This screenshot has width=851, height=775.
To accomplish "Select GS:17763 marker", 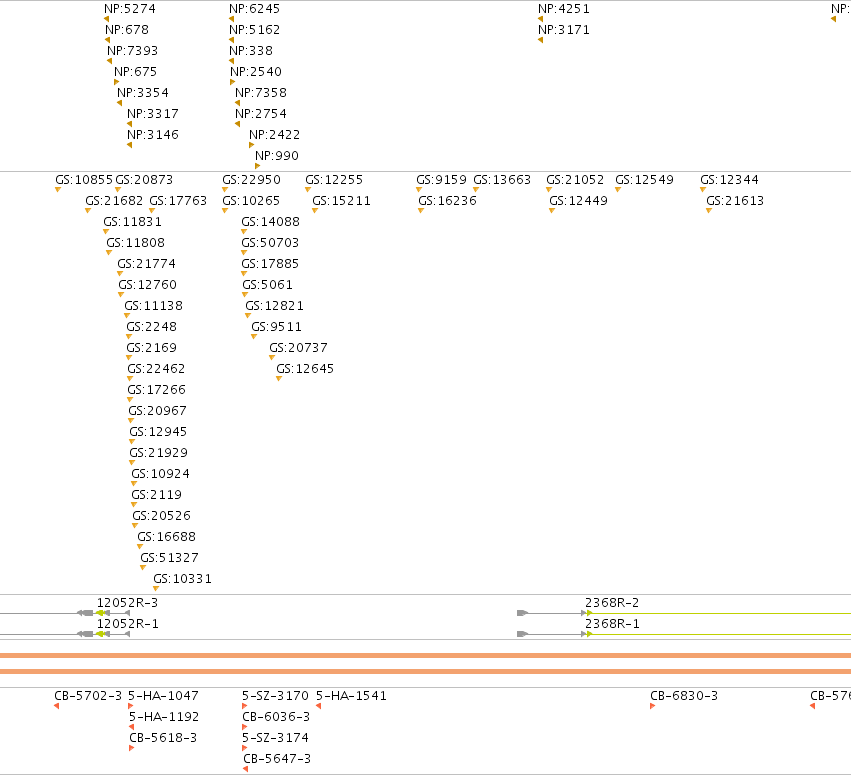I will click(x=179, y=201).
